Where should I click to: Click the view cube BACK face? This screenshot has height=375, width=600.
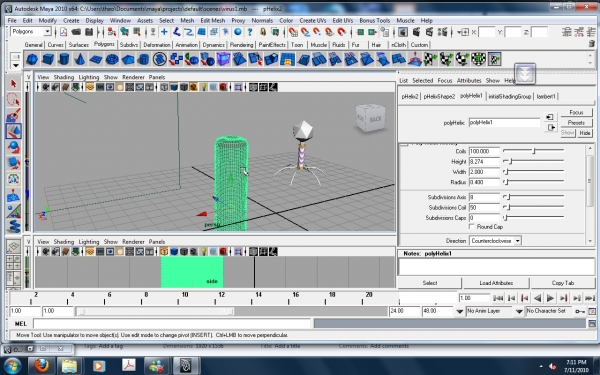[x=375, y=119]
